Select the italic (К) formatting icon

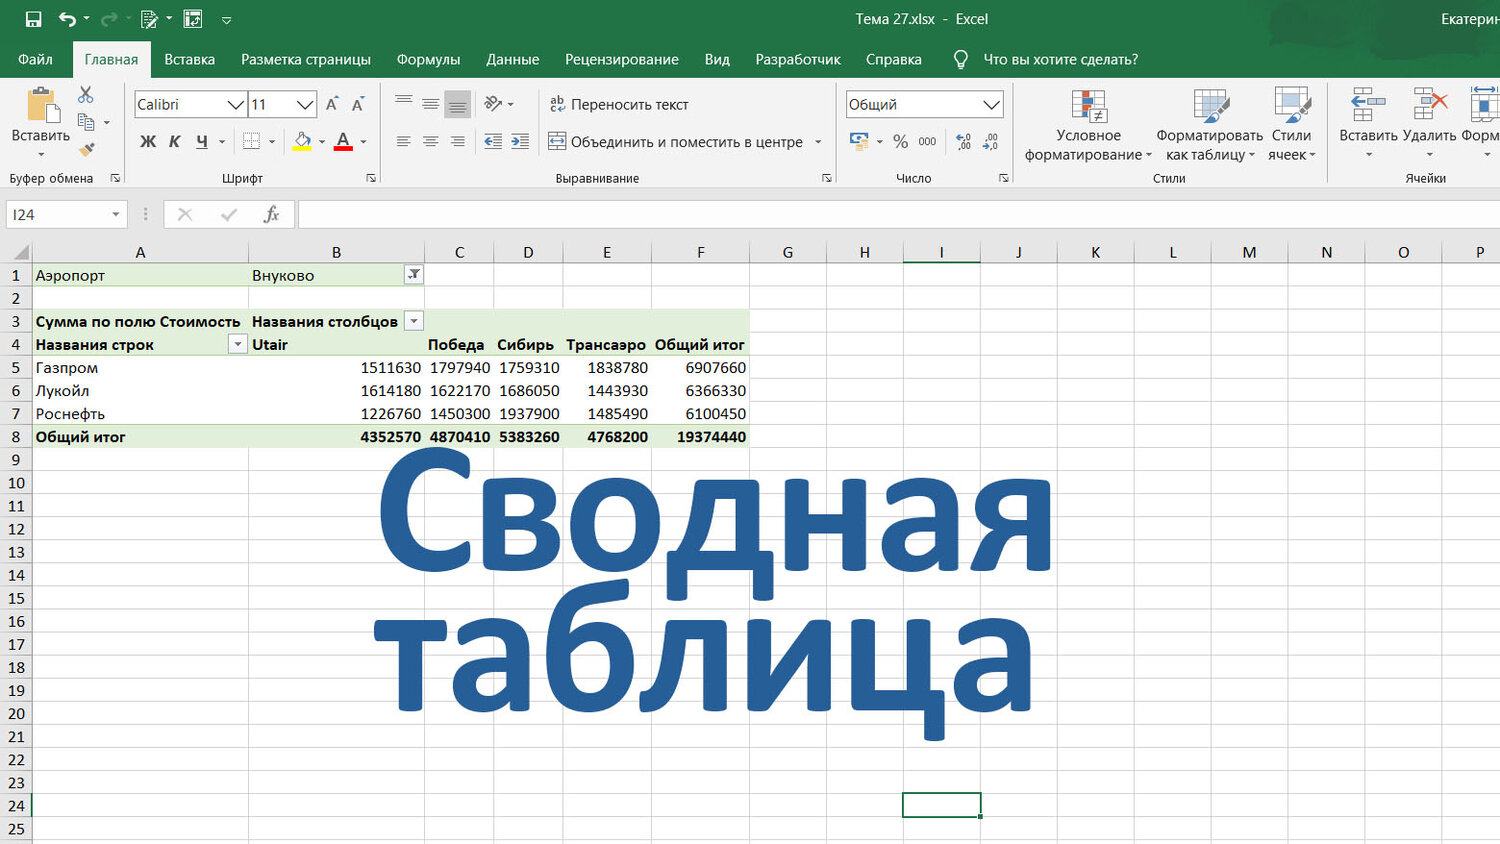174,141
